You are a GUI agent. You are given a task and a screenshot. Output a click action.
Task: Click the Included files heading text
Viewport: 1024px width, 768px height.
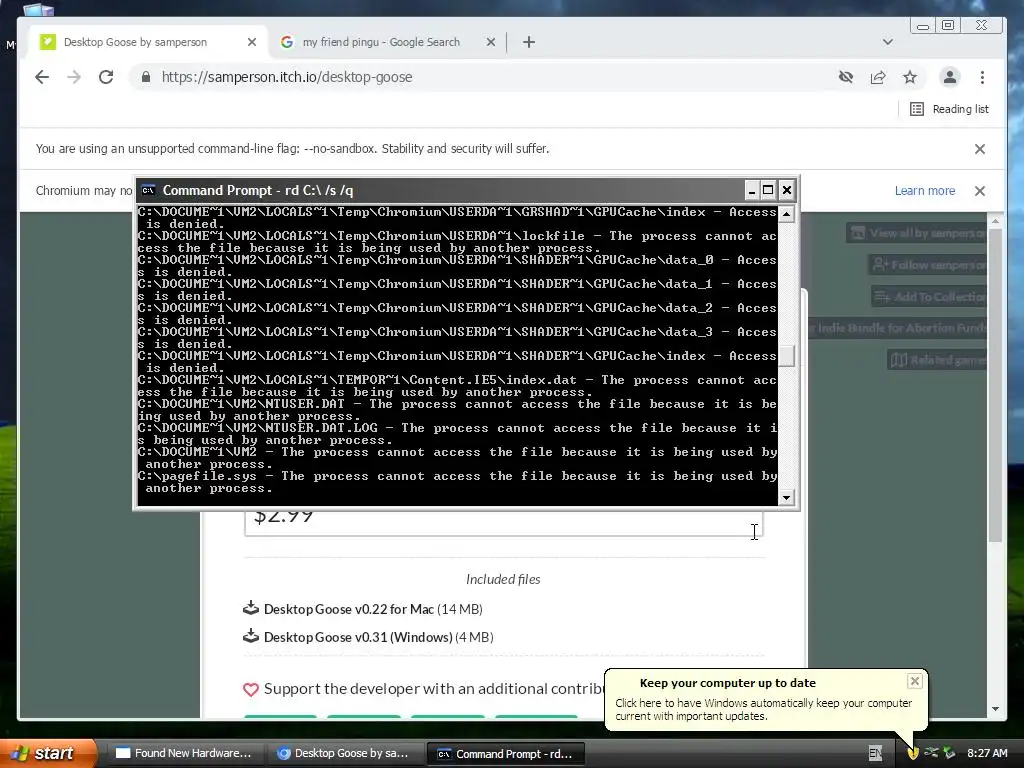(x=503, y=579)
